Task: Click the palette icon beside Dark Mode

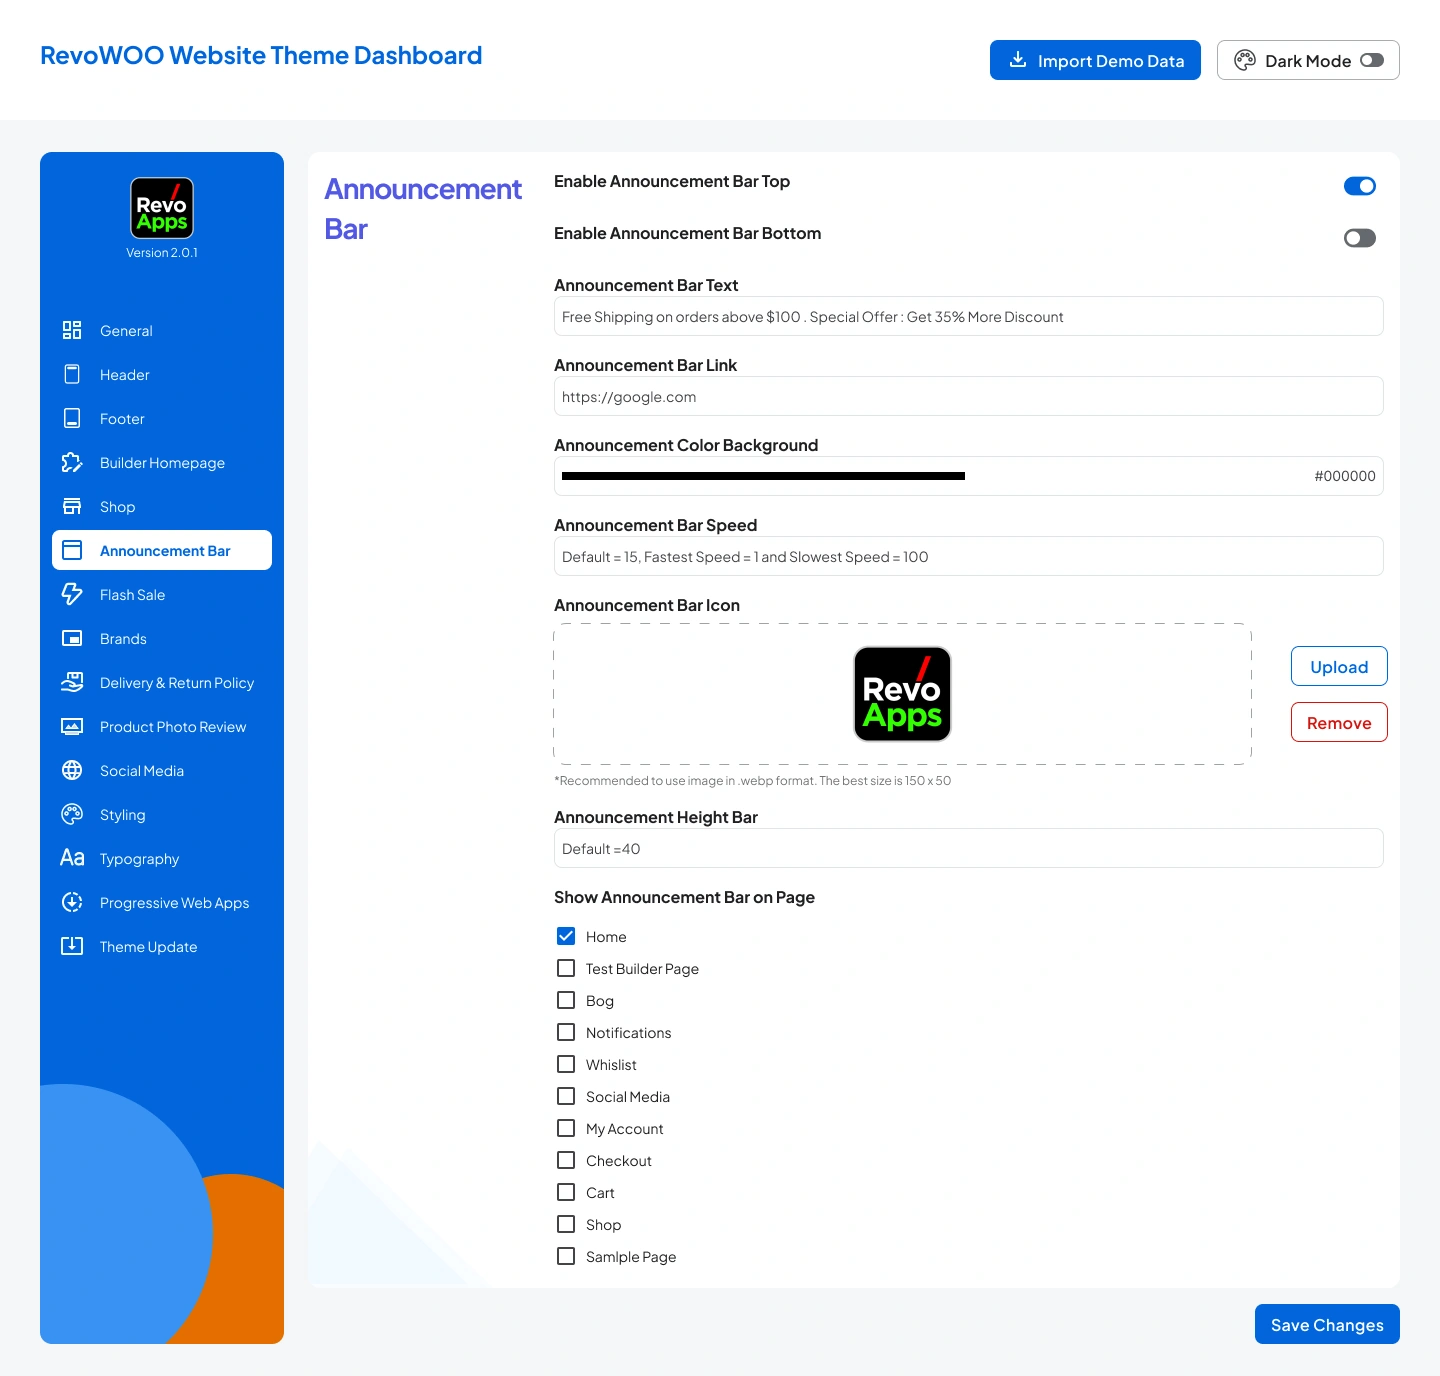Action: pos(1245,60)
